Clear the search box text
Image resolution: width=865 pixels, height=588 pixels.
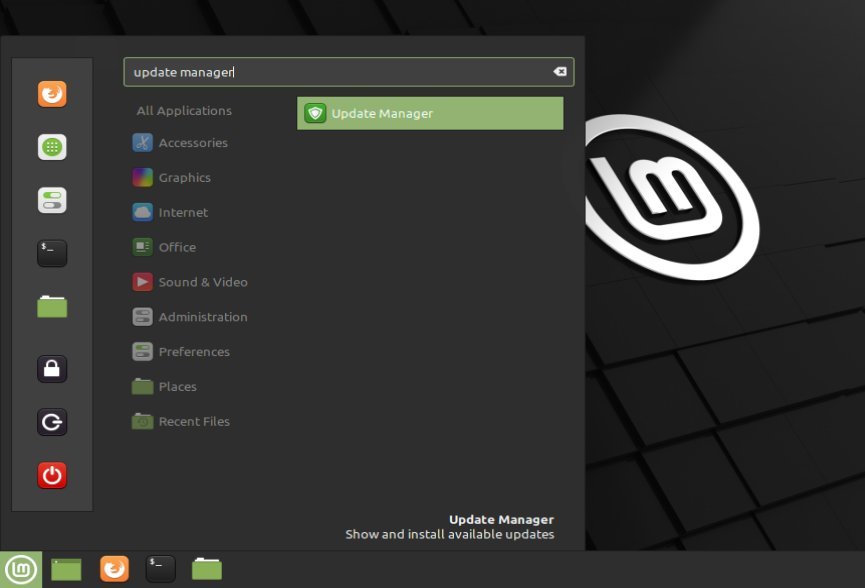pos(559,71)
